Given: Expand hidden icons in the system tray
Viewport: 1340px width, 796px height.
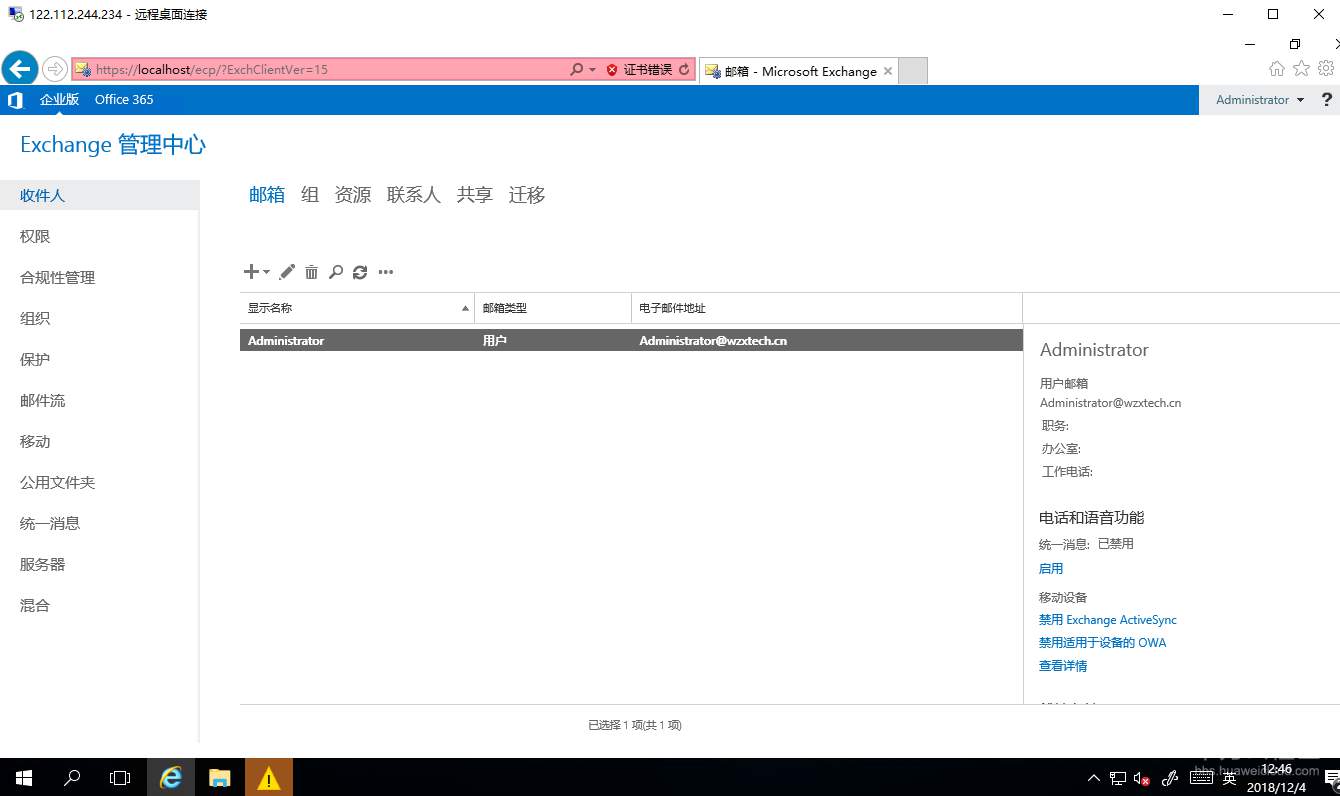Looking at the screenshot, I should pyautogui.click(x=1094, y=778).
